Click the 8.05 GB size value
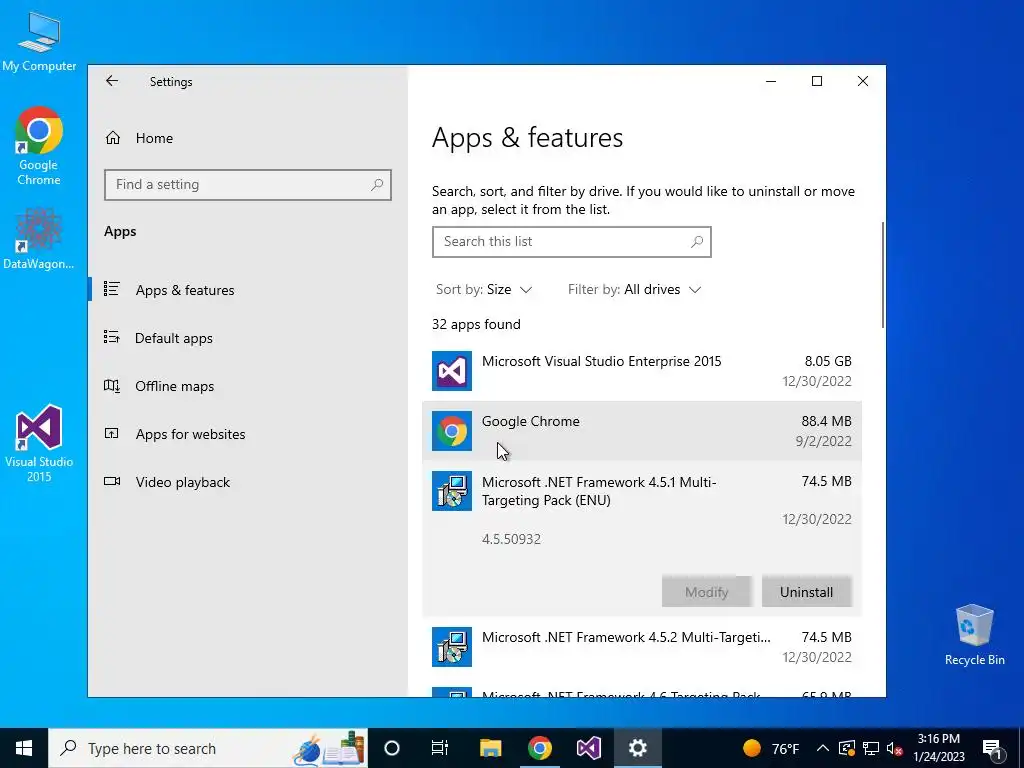The image size is (1024, 768). click(x=827, y=361)
